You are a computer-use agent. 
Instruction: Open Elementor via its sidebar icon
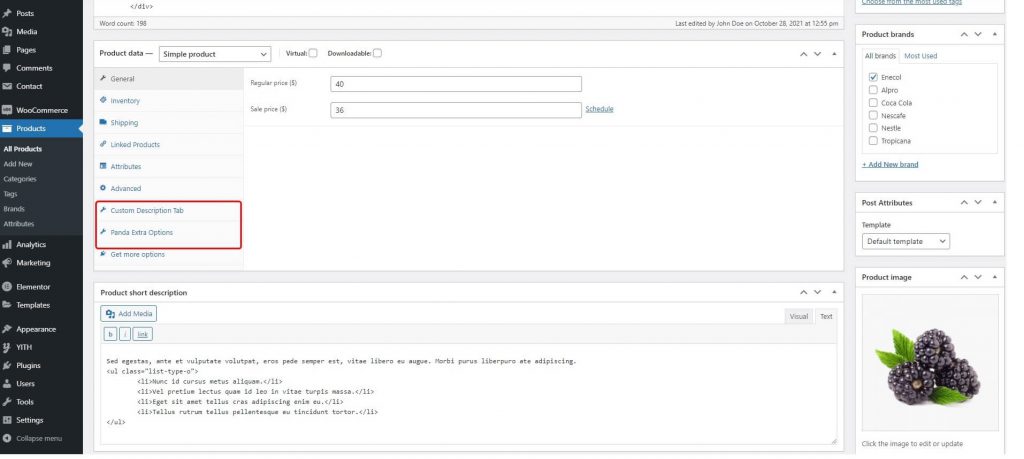7,287
